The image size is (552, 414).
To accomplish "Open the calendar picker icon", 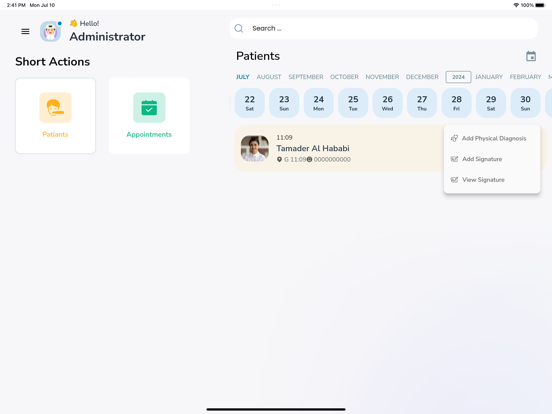I will tap(531, 56).
